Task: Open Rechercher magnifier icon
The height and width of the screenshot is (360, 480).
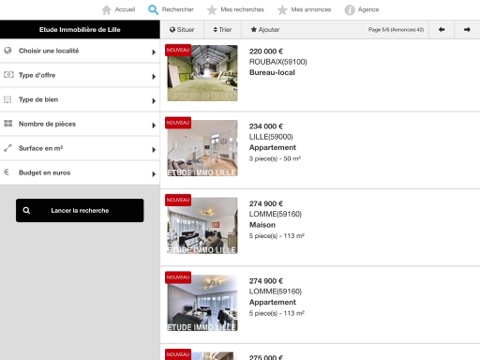Action: coord(153,10)
